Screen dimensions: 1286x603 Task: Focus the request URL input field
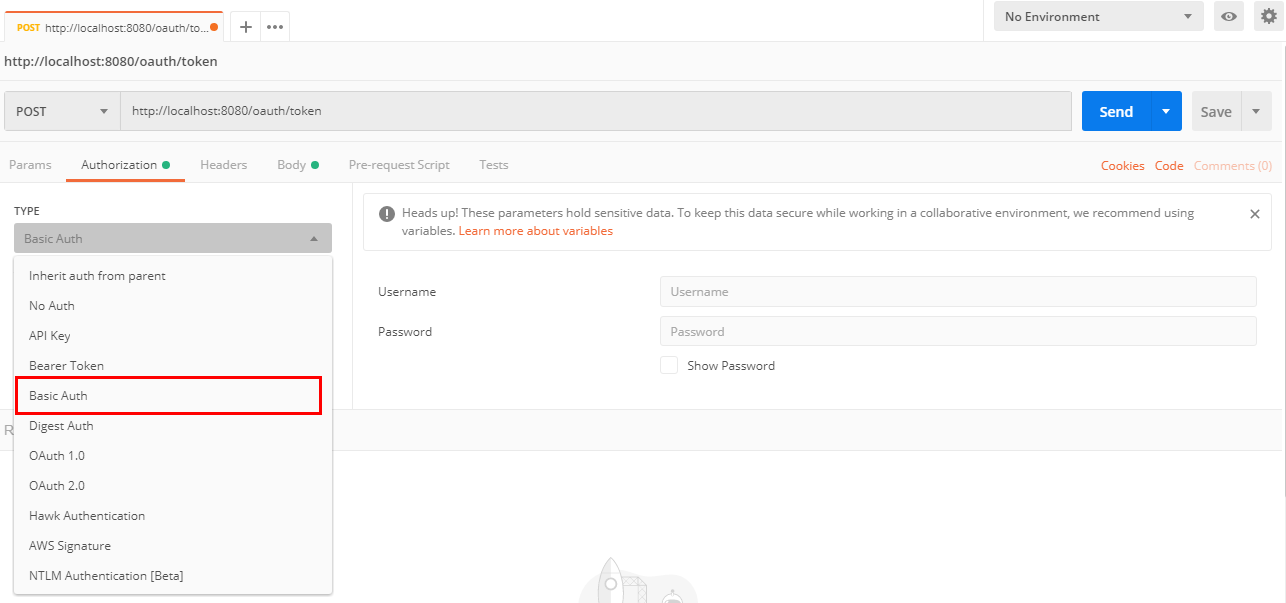pyautogui.click(x=596, y=111)
